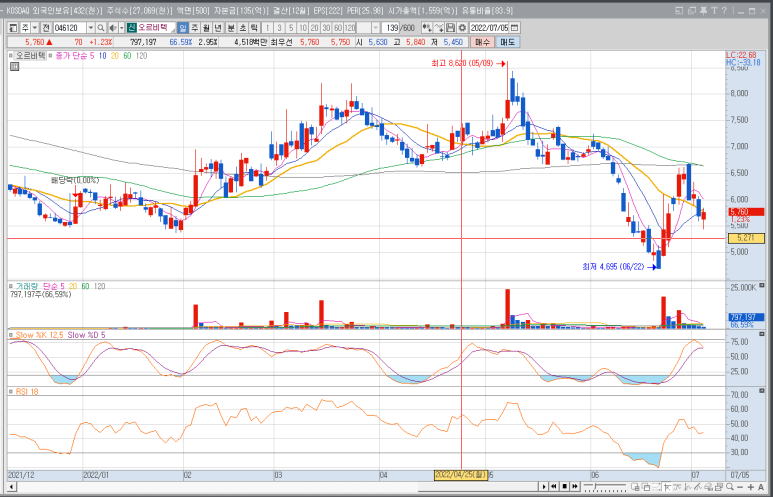Viewport: 773px width, 497px height.
Task: Click the Slow %K 12.5 legend label
Action: (39, 335)
